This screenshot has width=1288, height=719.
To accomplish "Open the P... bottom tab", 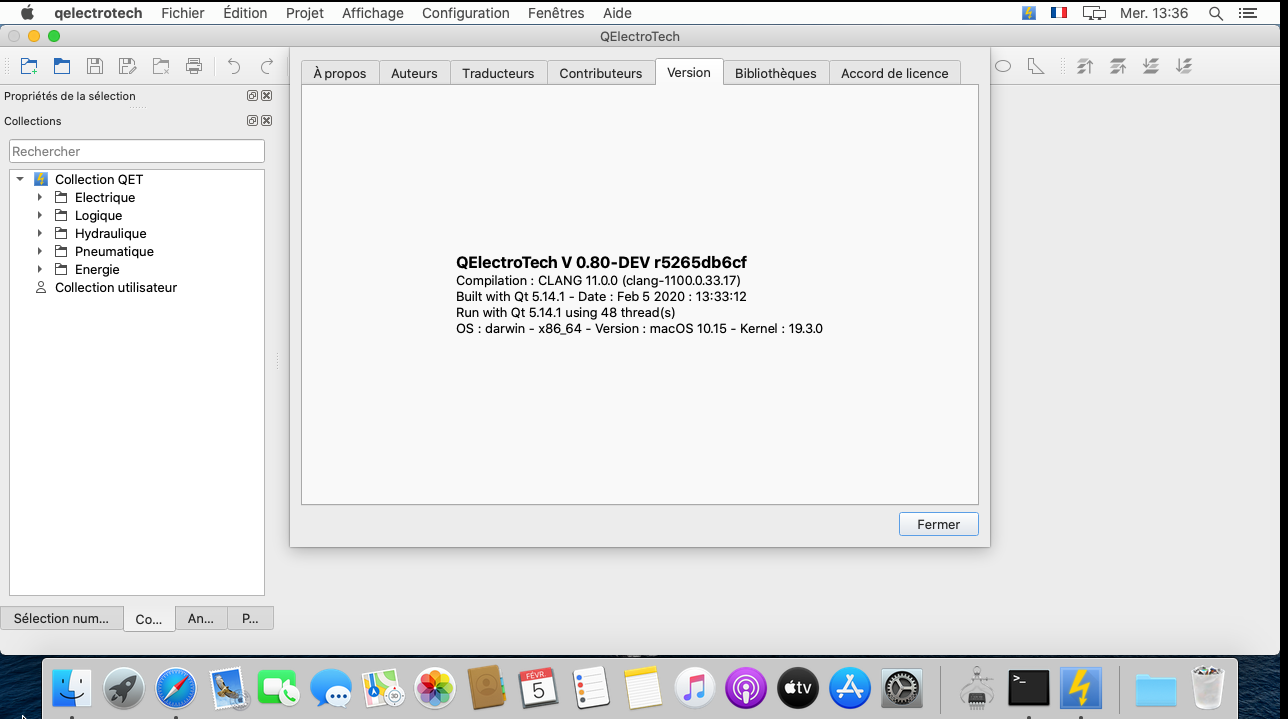I will point(250,618).
